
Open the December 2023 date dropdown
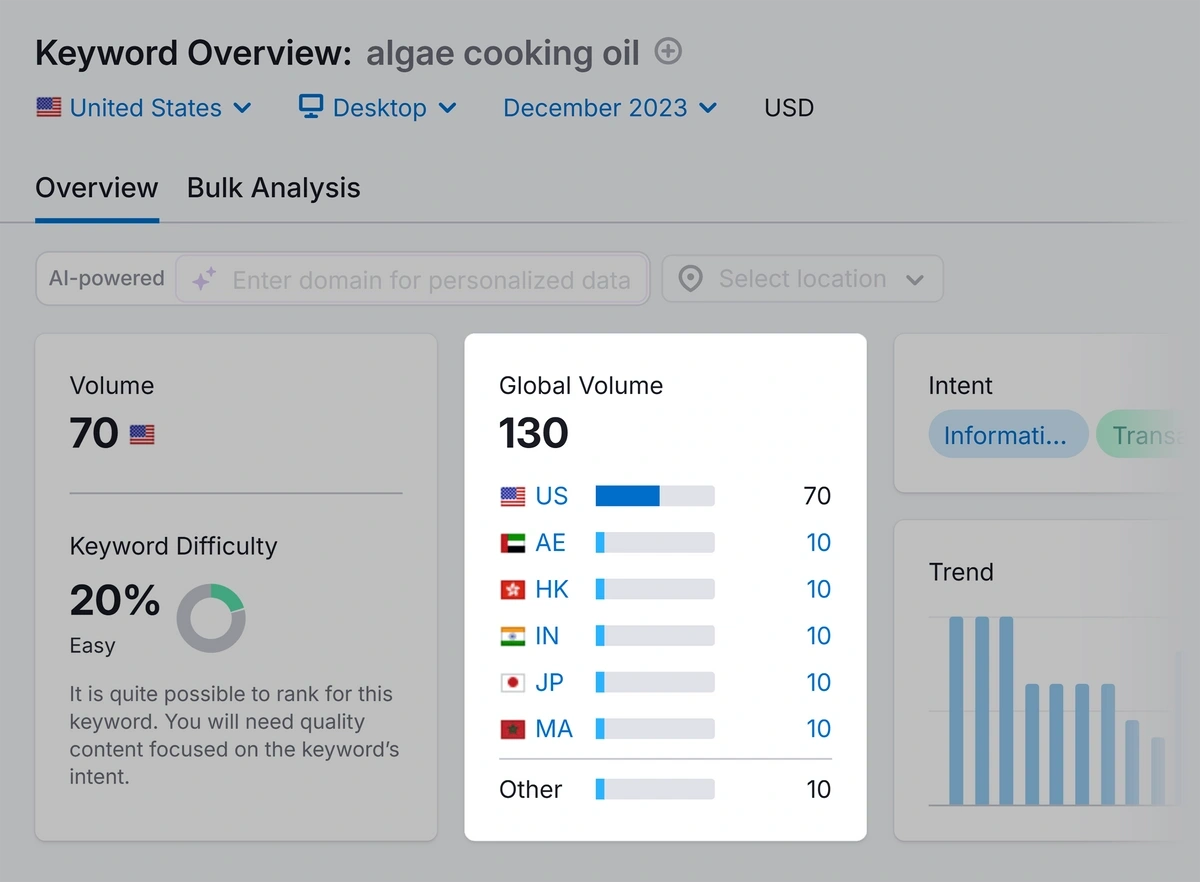pyautogui.click(x=610, y=108)
